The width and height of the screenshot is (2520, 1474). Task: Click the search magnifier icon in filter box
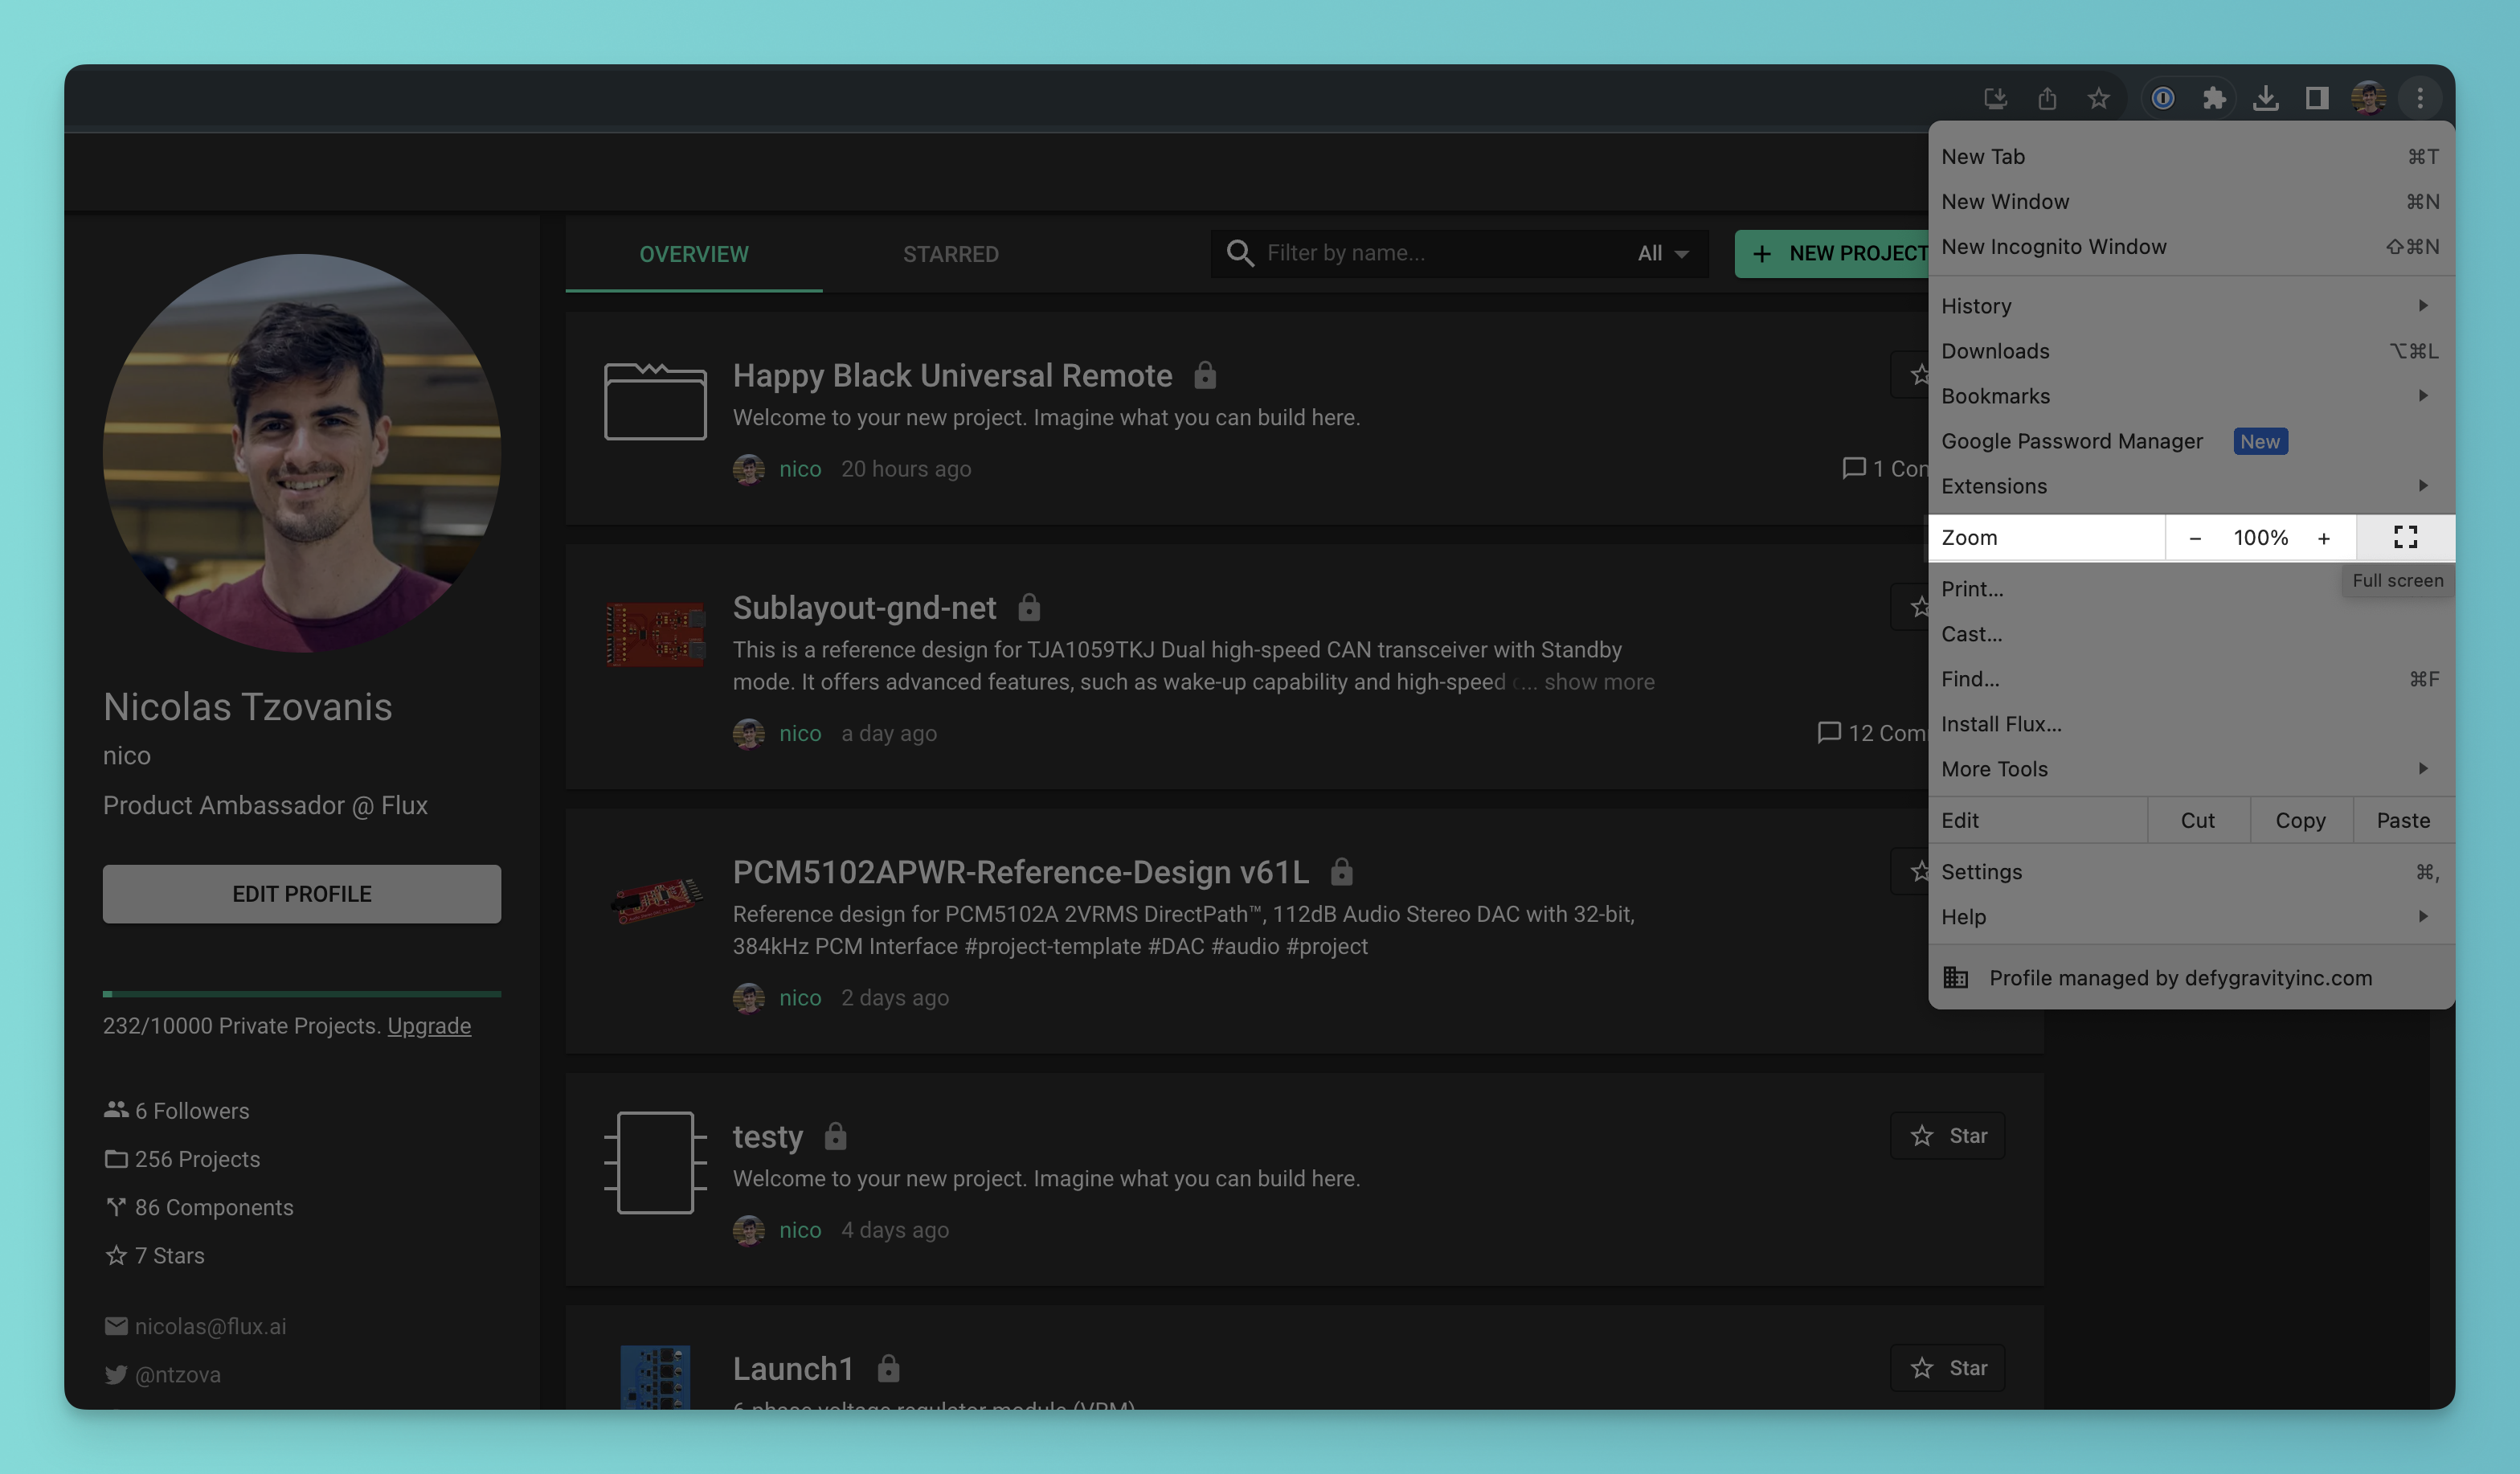point(1240,253)
